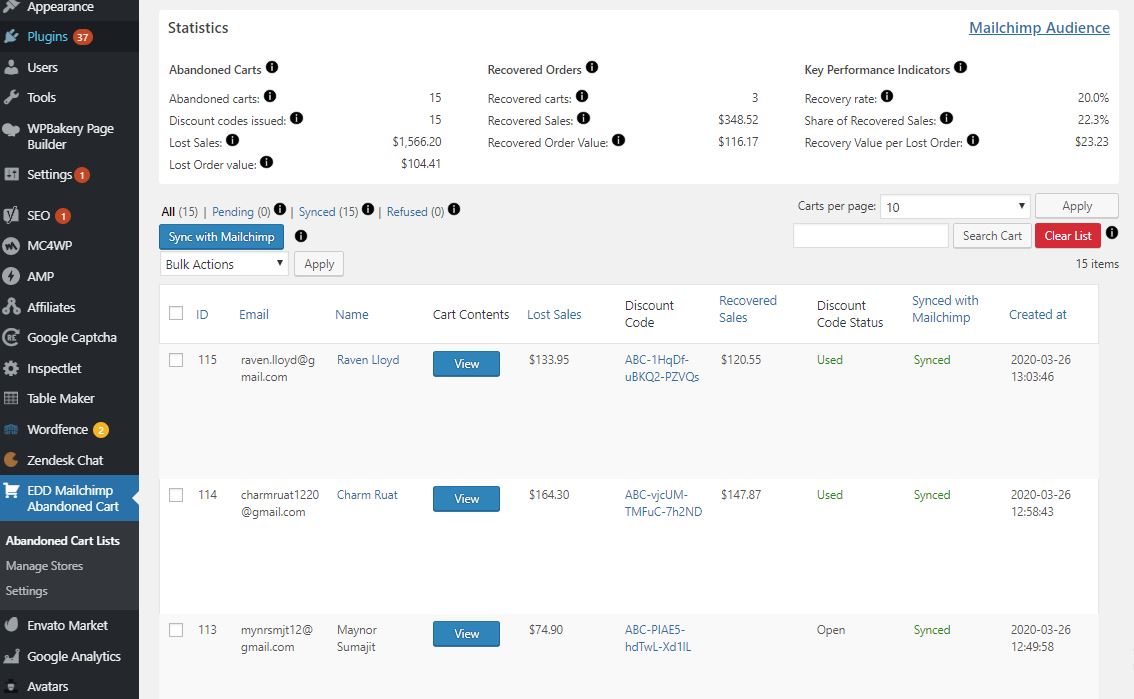This screenshot has width=1134, height=699.
Task: Click the info icon after Refused filter
Action: 454,210
